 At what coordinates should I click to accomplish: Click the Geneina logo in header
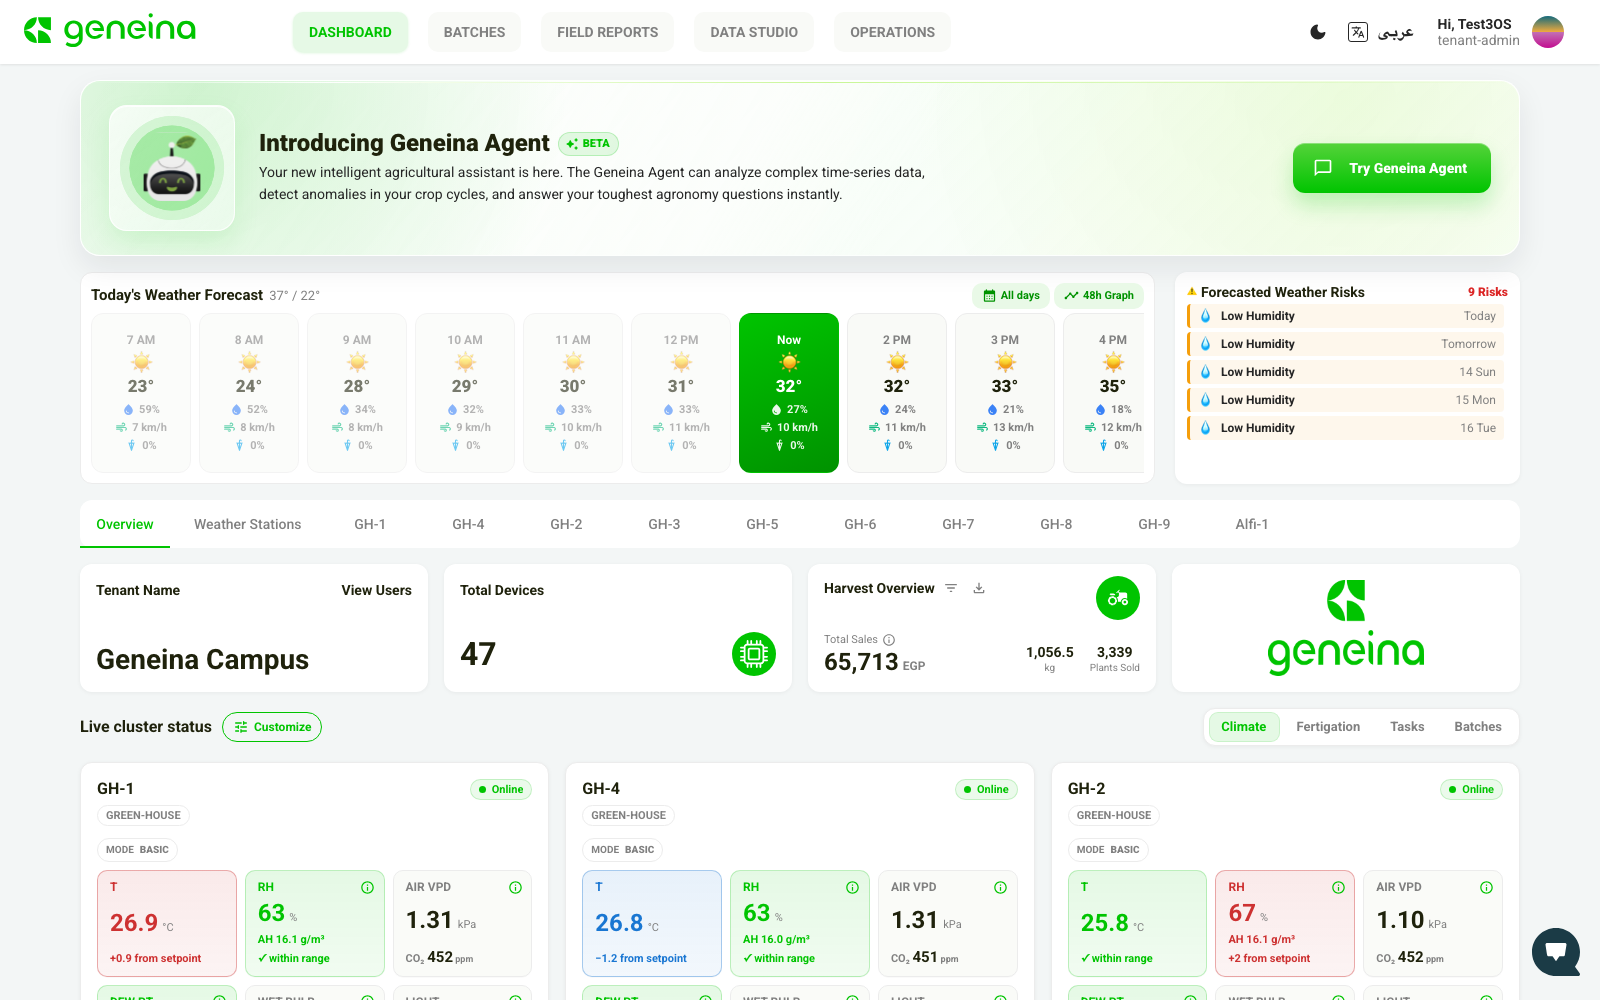tap(110, 30)
